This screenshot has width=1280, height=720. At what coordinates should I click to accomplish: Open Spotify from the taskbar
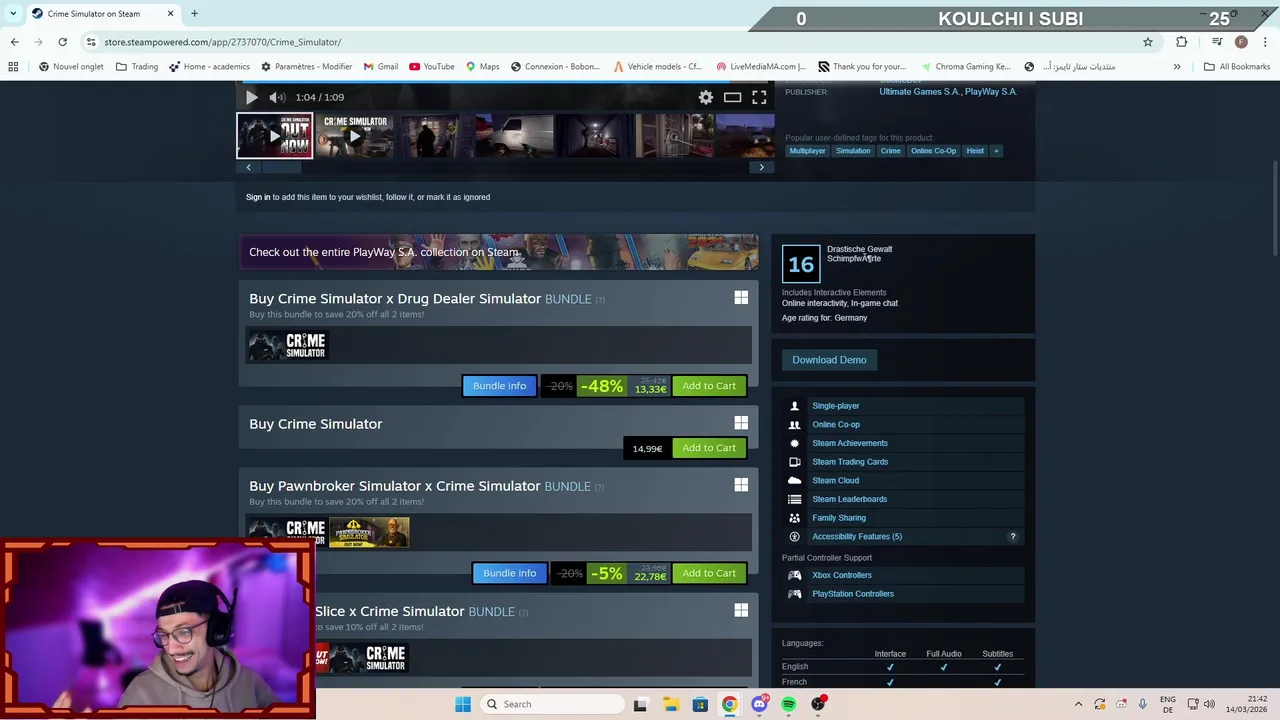click(789, 704)
